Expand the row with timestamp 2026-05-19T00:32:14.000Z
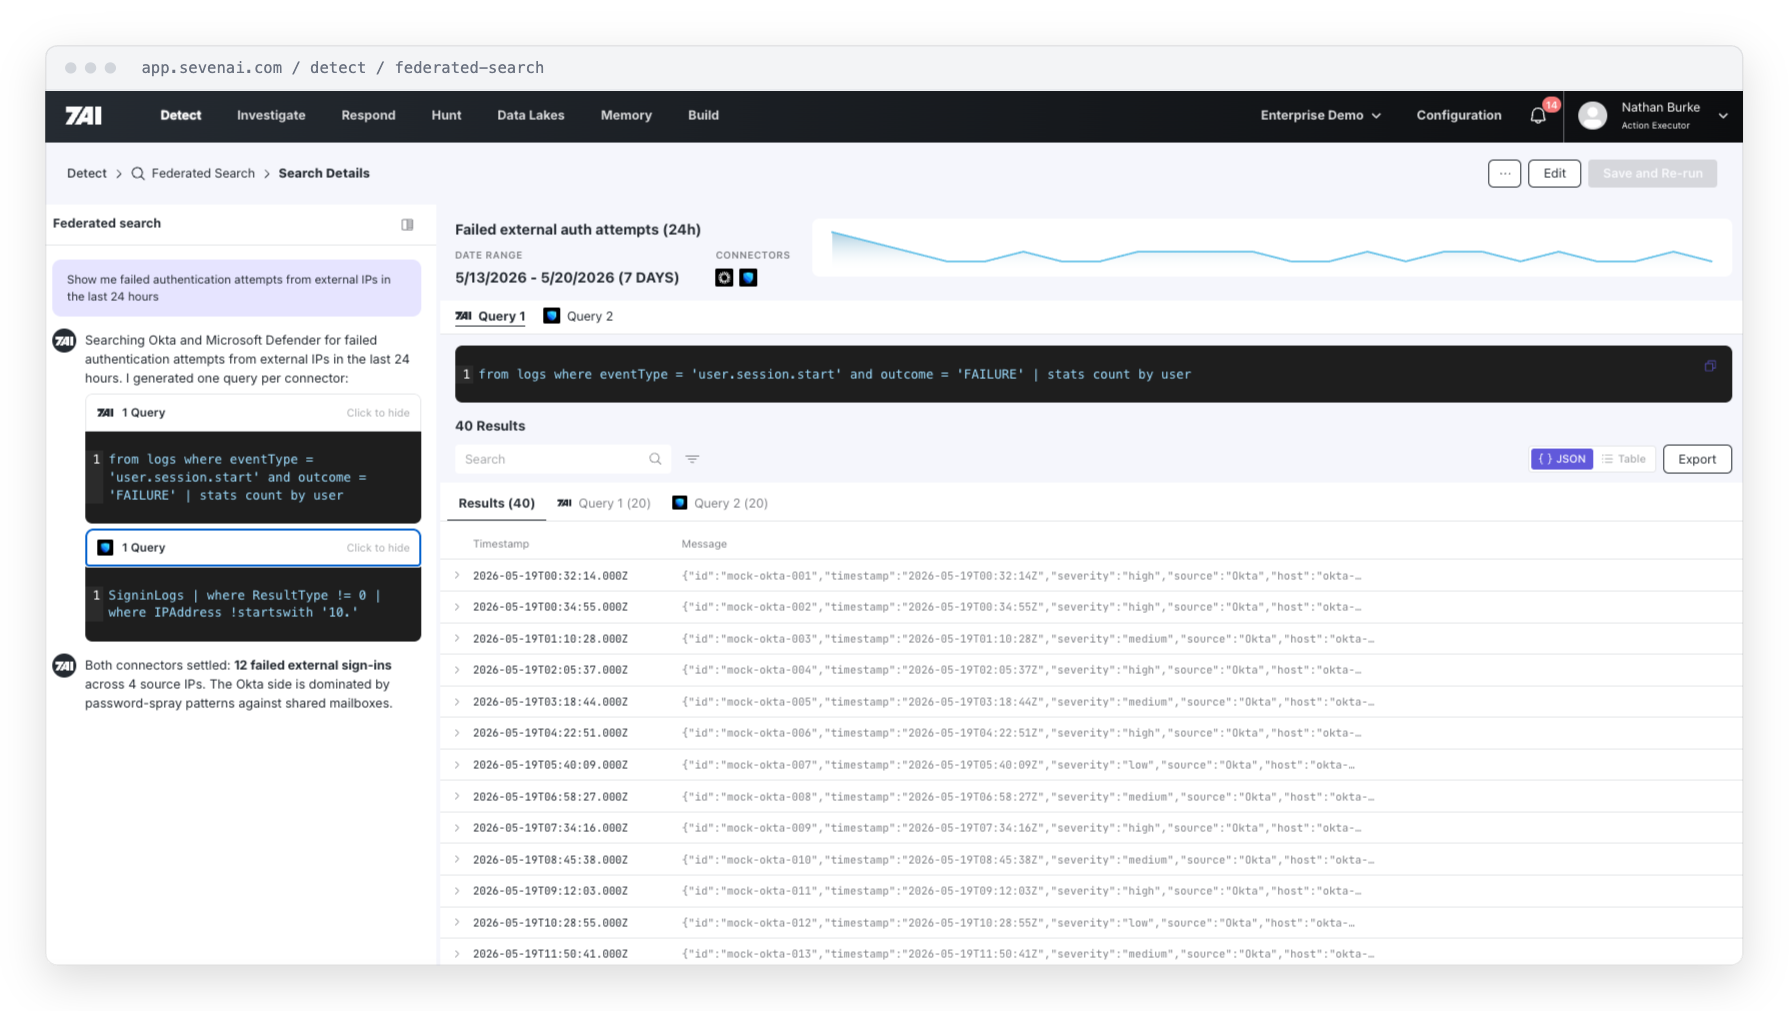1789x1011 pixels. tap(457, 576)
